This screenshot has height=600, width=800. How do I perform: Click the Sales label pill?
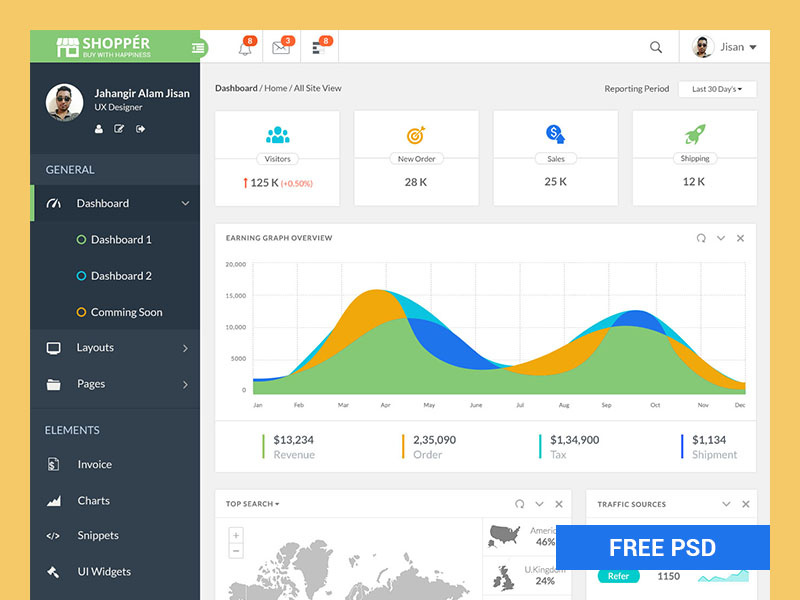(x=556, y=159)
